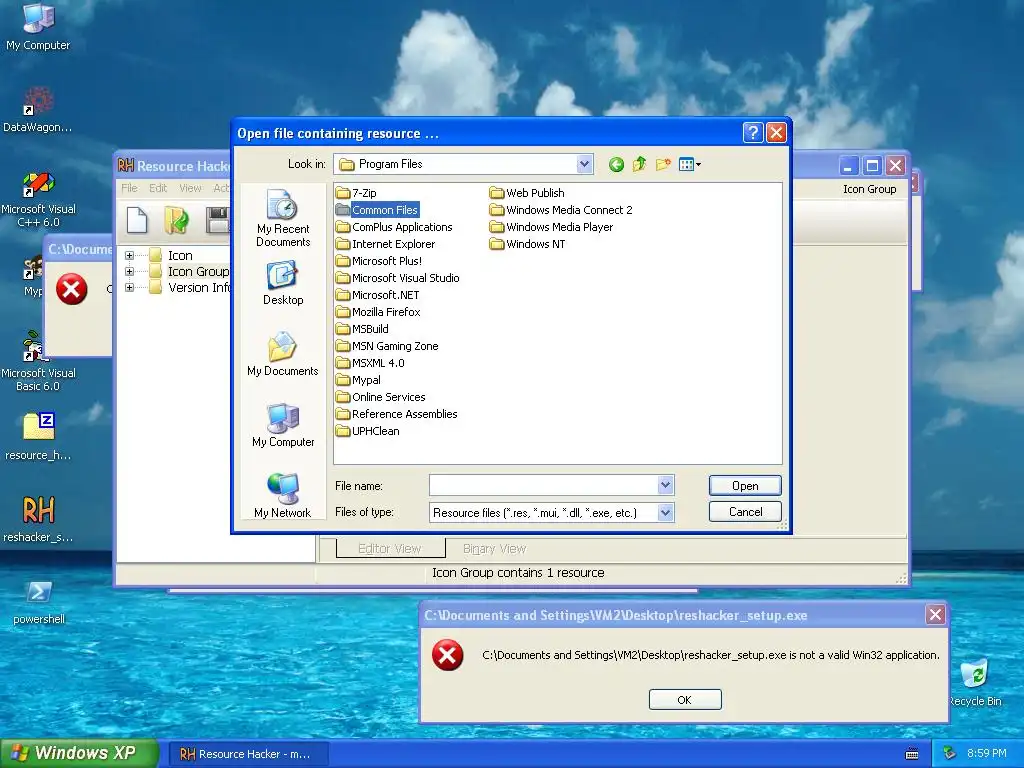The image size is (1024, 768).
Task: Select the Windows Media Connect 2 folder
Action: 561,210
